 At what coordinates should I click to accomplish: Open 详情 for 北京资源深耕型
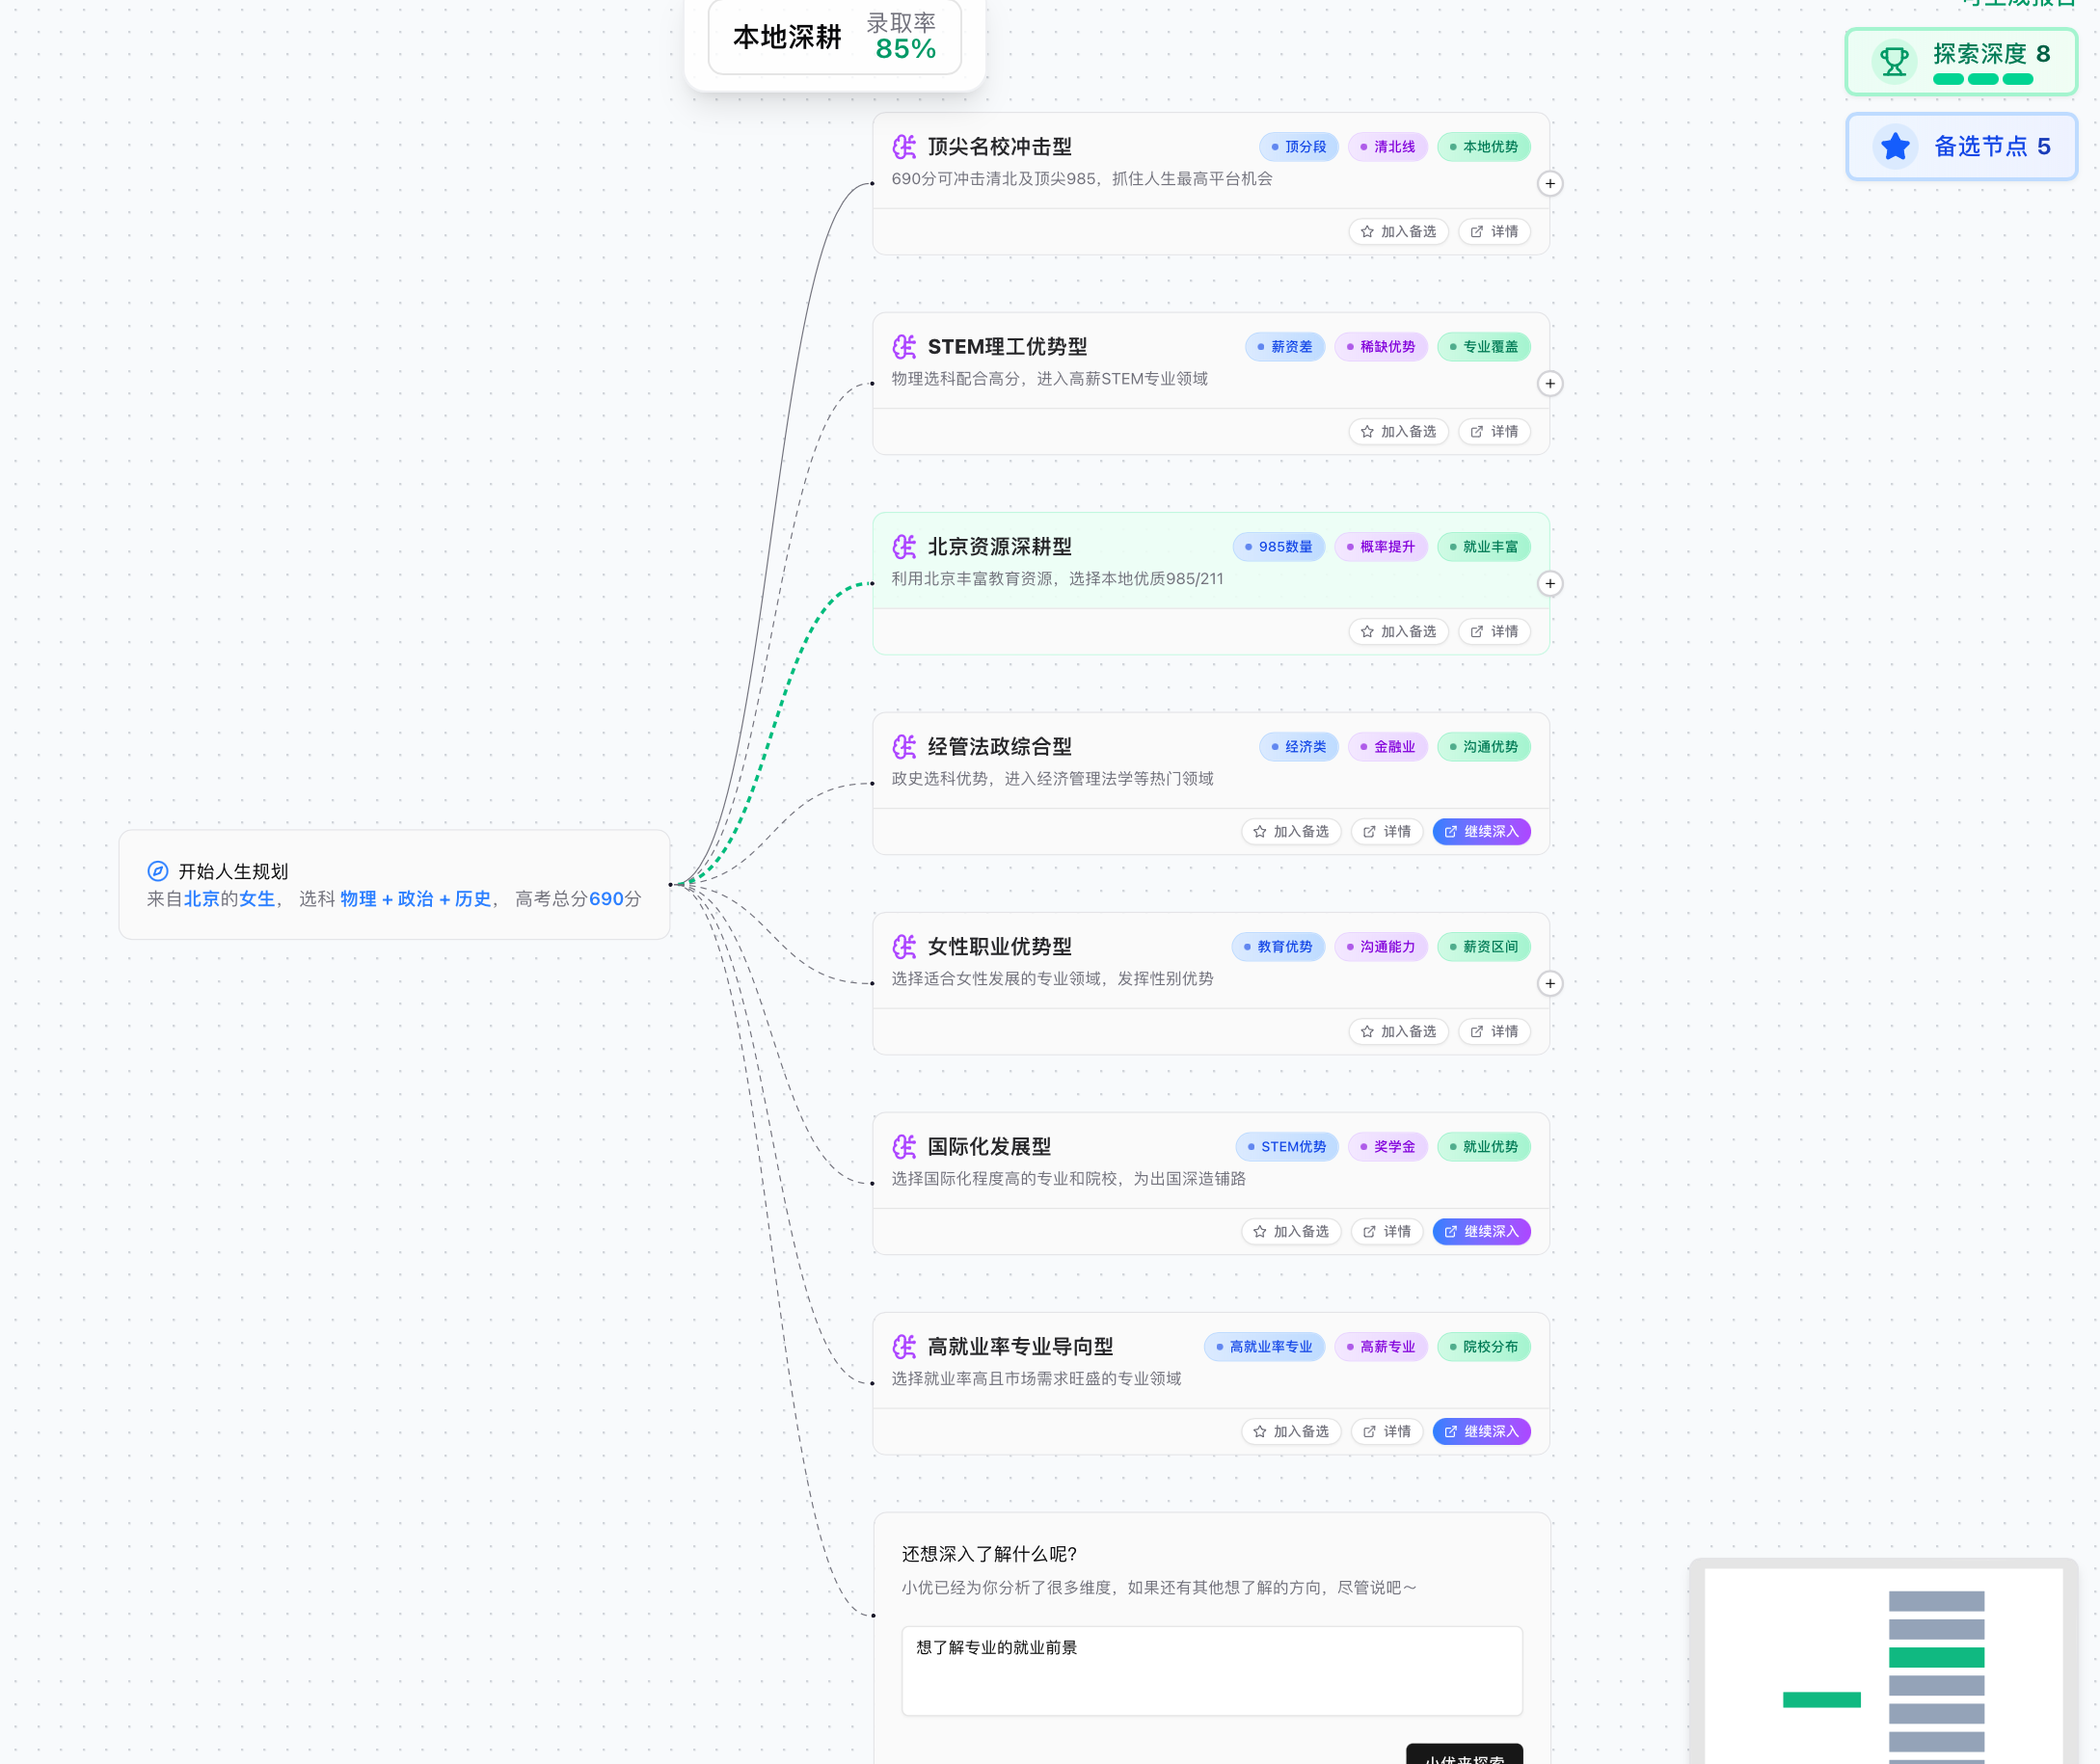coord(1494,632)
